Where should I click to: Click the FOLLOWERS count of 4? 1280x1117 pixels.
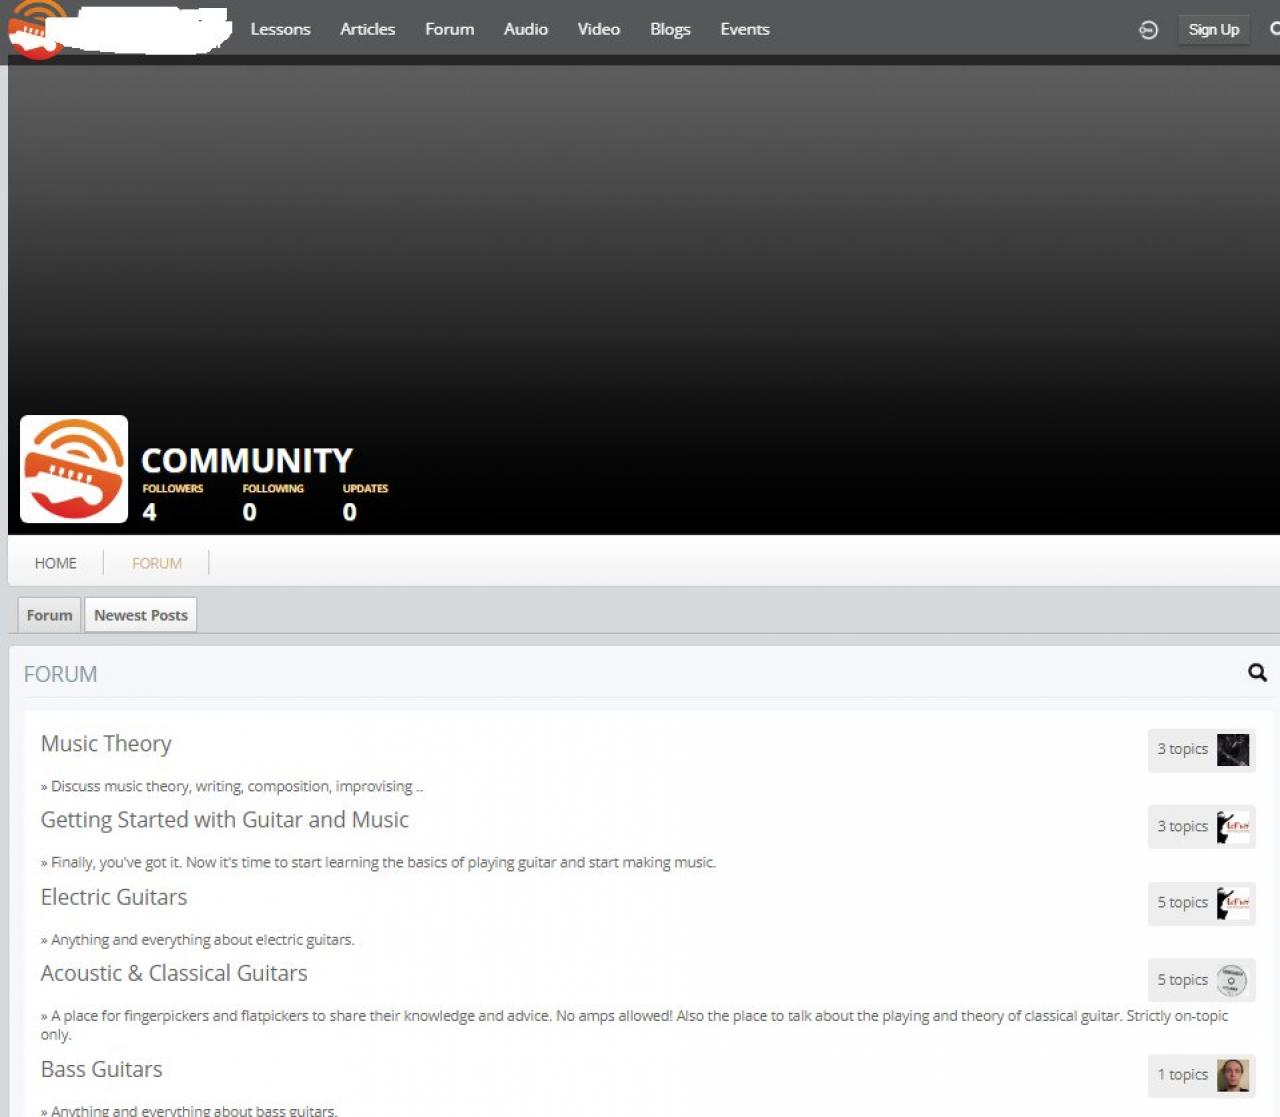150,512
